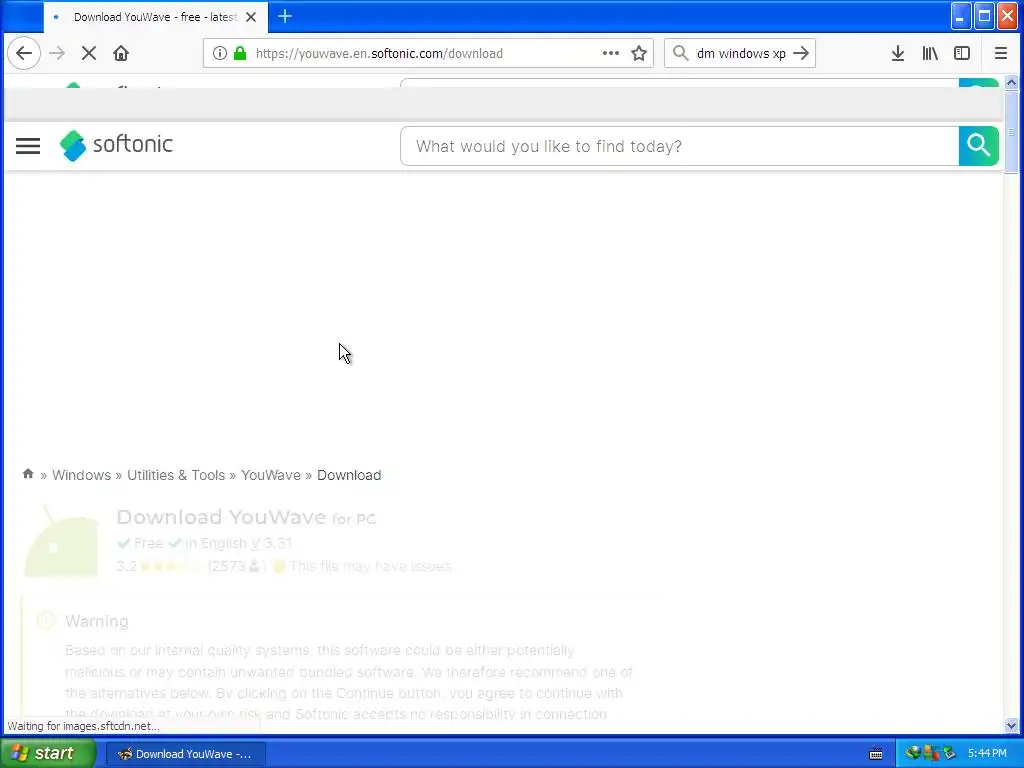Click the YouWave Android app icon
This screenshot has width=1024, height=768.
click(x=61, y=541)
